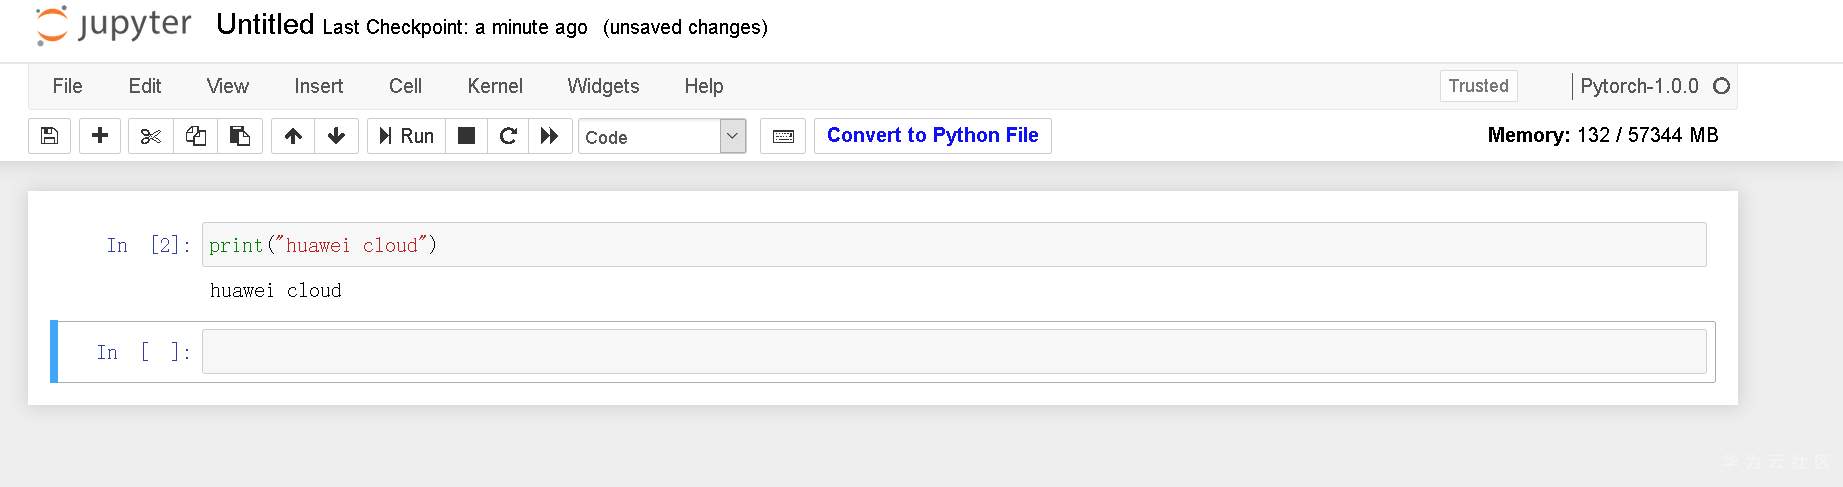Copy selected cells icon
The image size is (1843, 487).
196,136
